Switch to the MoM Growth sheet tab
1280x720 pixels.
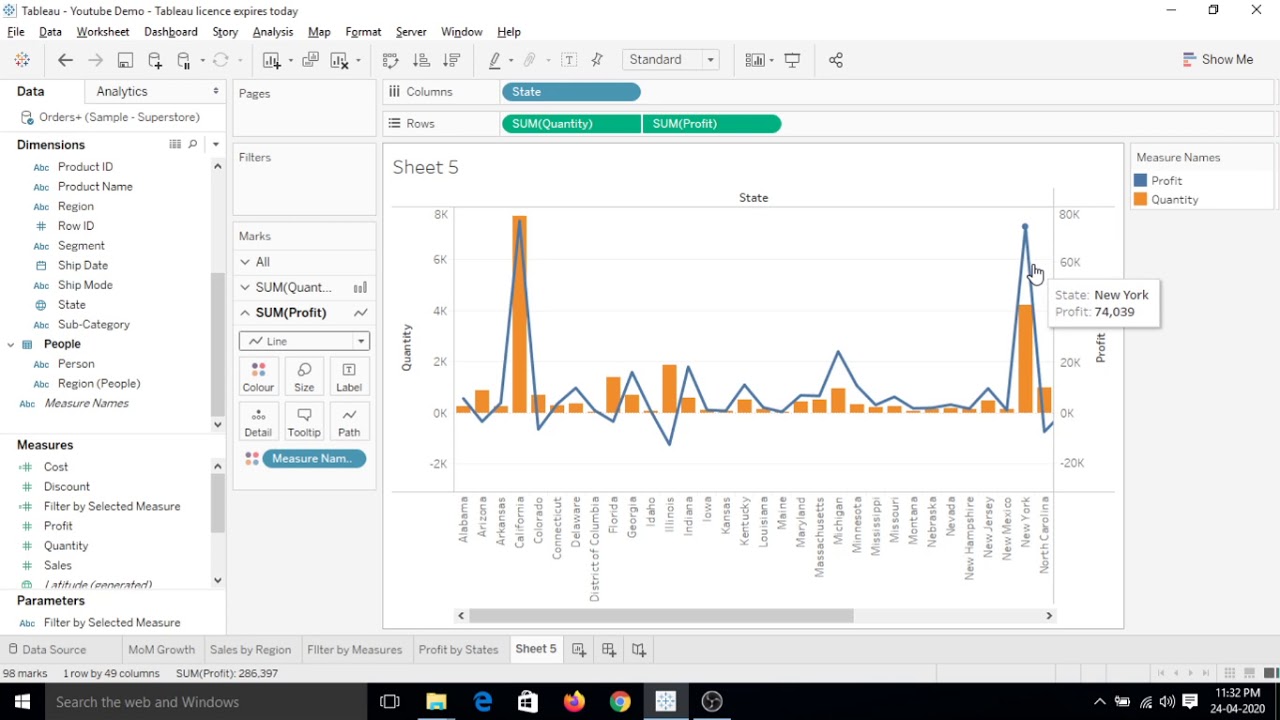(x=161, y=650)
